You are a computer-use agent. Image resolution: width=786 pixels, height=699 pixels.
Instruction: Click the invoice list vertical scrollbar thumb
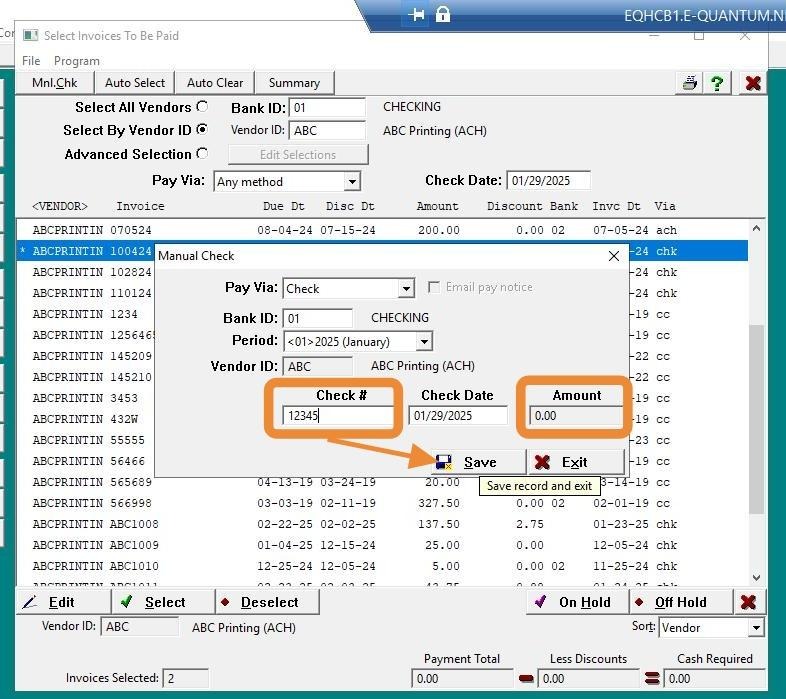pos(756,419)
